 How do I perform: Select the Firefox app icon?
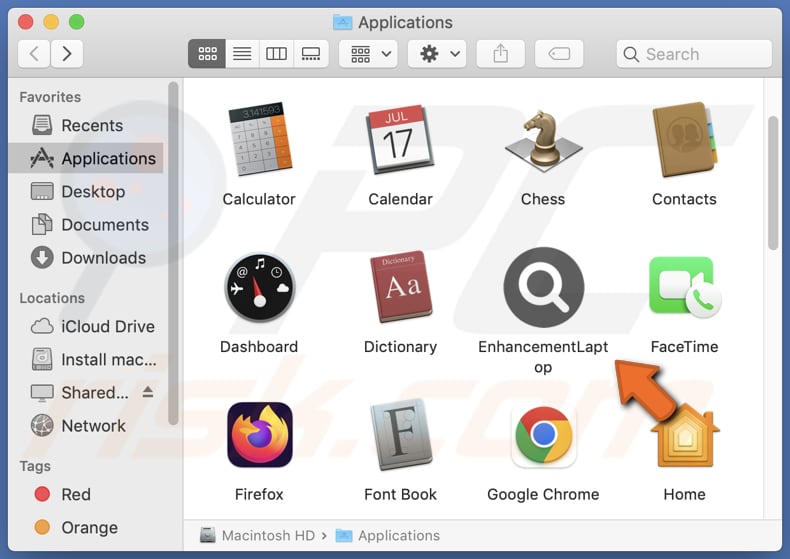(x=259, y=435)
